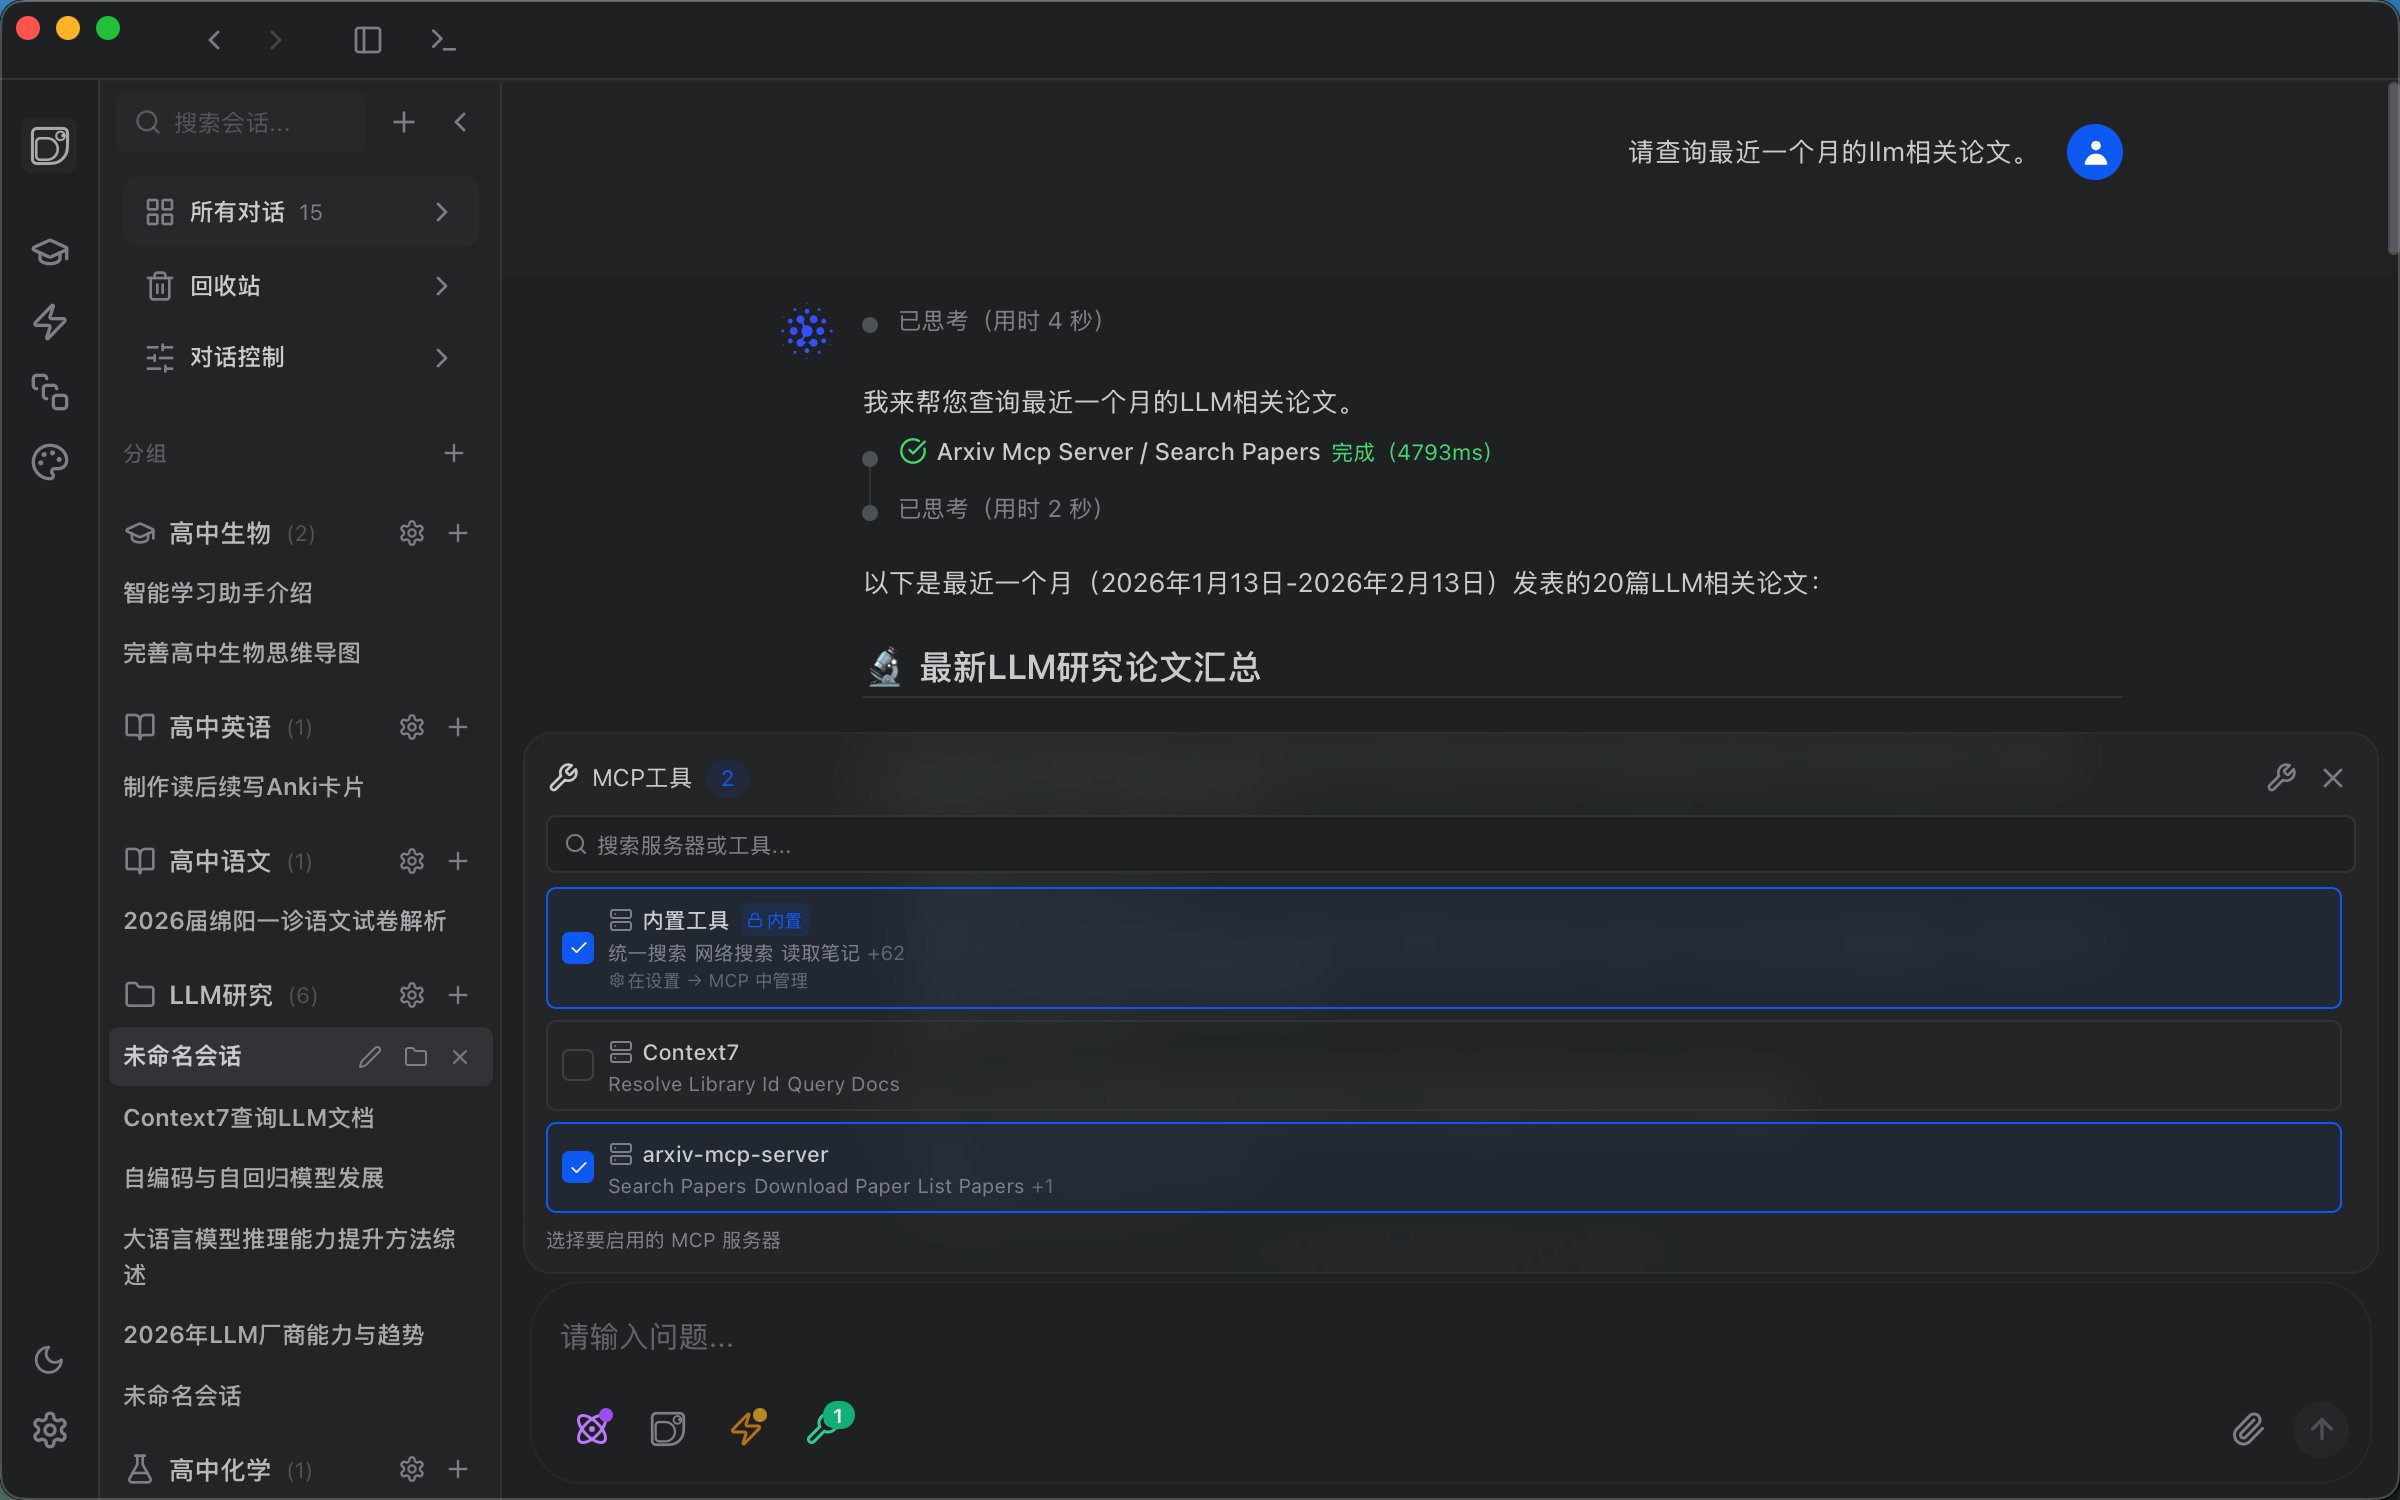Add conversation to 高中语文 group

click(458, 861)
